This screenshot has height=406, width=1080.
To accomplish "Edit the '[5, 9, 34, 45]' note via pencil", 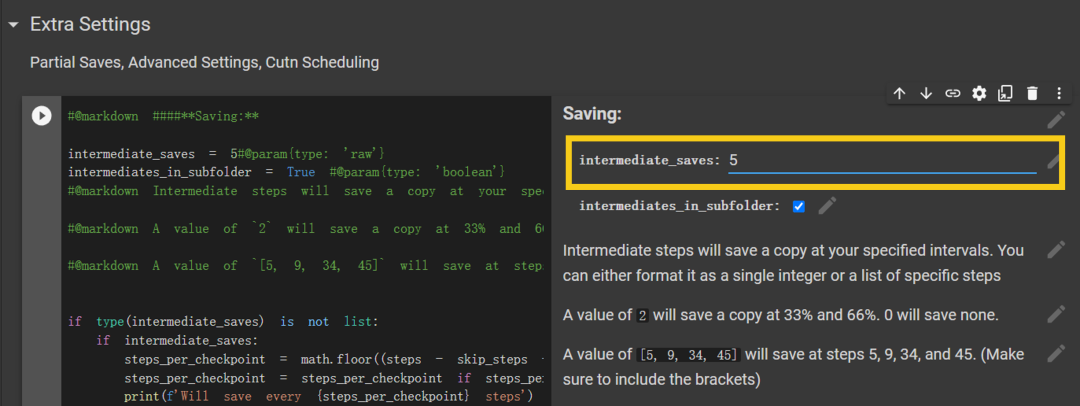I will coord(1056,354).
